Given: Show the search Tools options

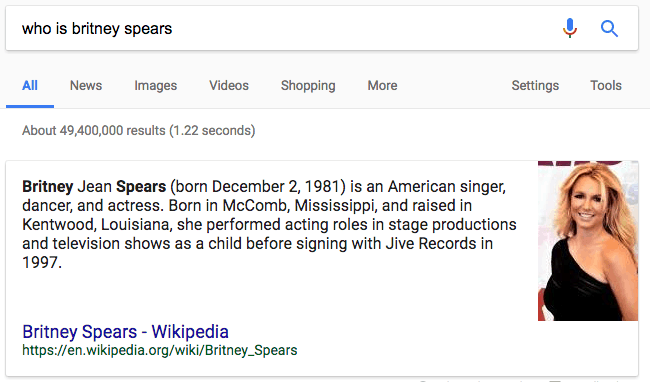Looking at the screenshot, I should (x=606, y=85).
